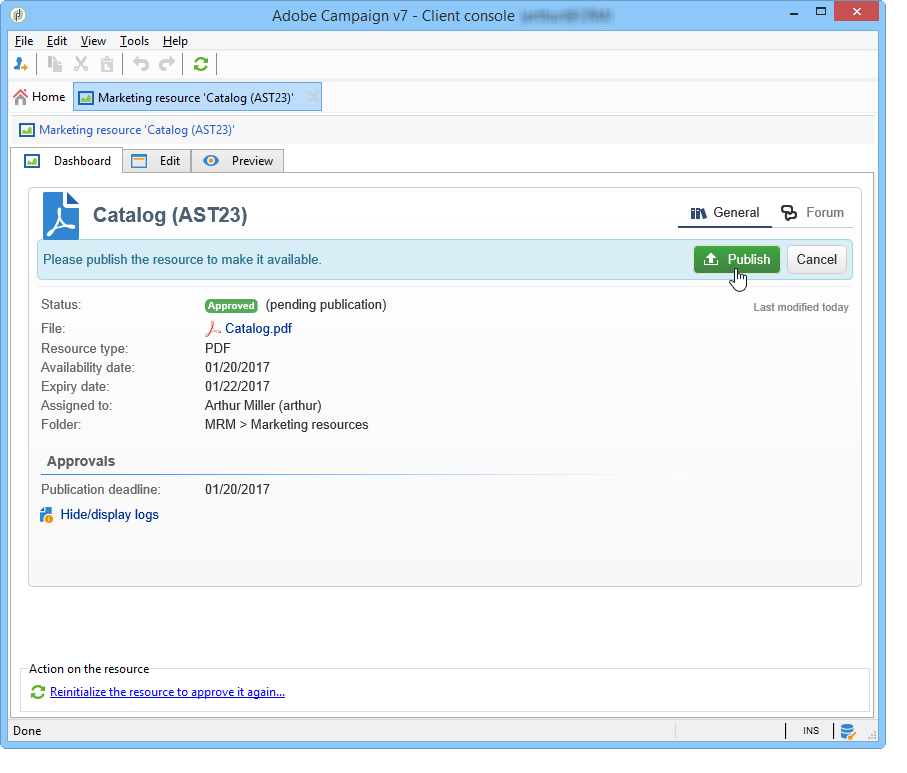
Task: Open the File menu
Action: [24, 41]
